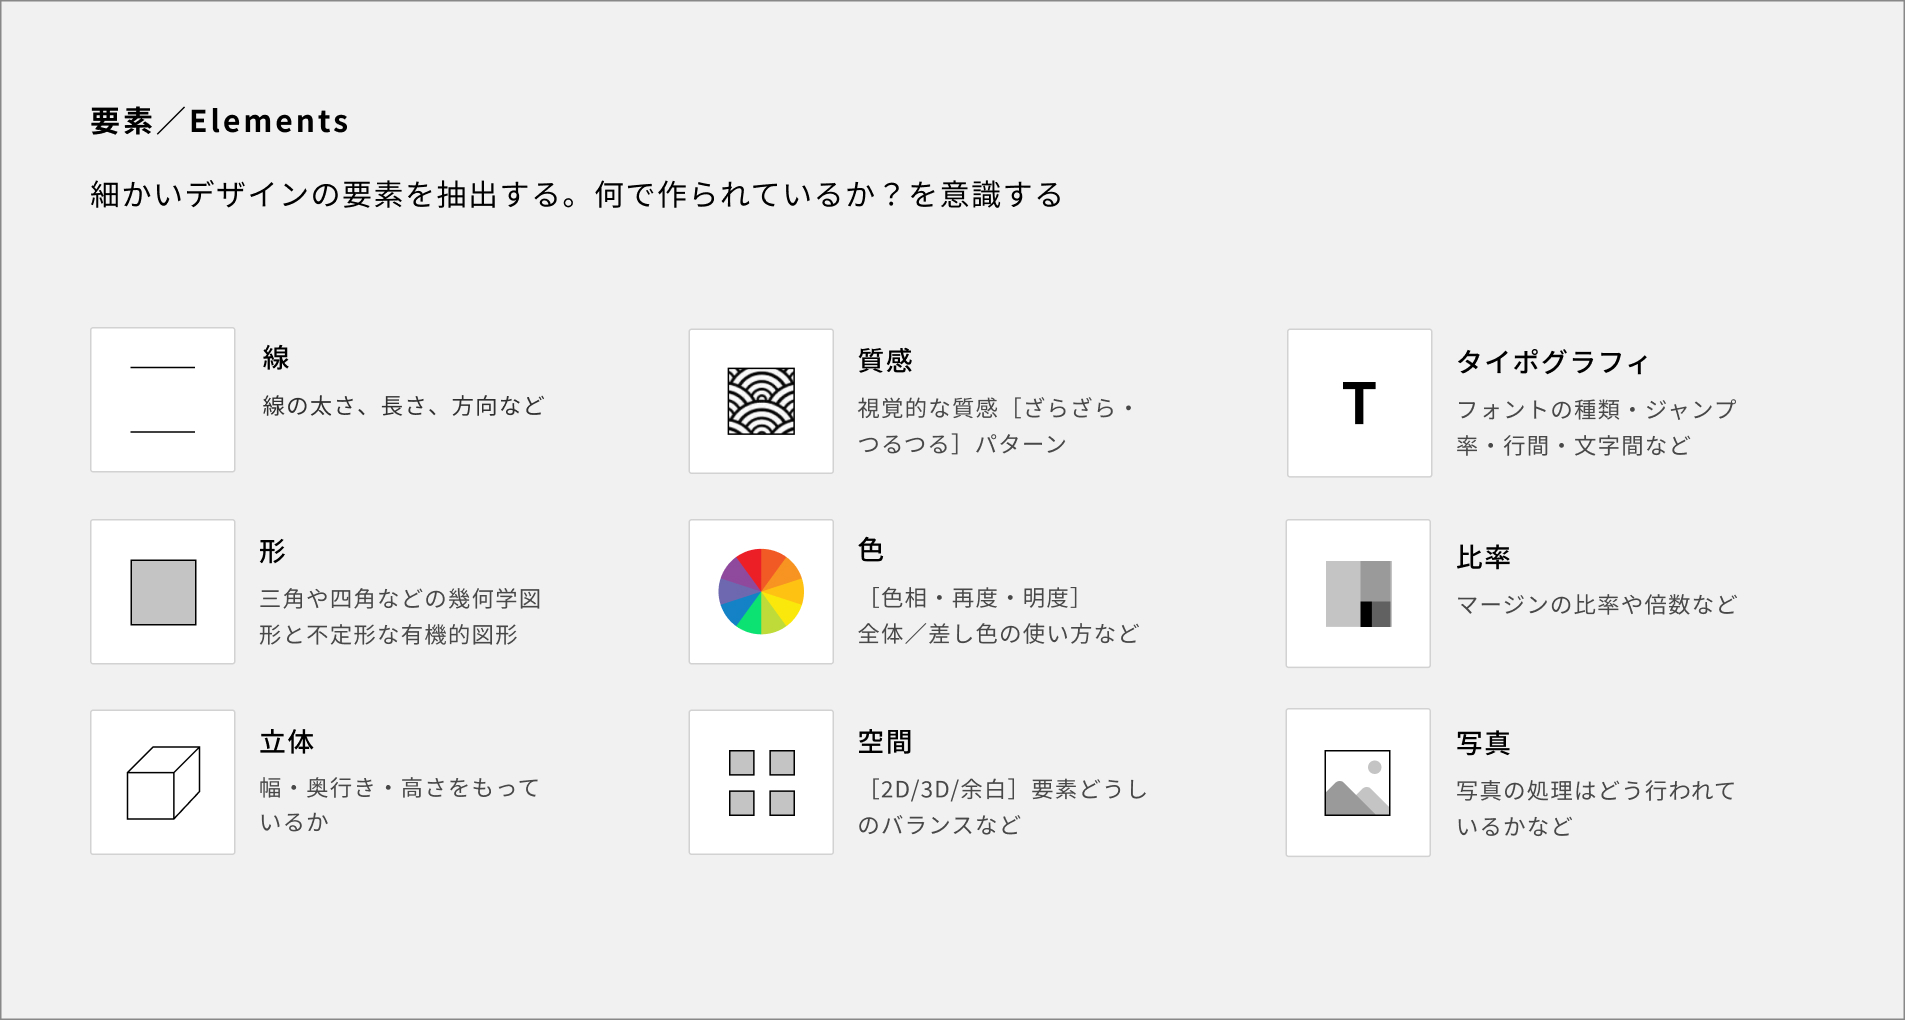The width and height of the screenshot is (1905, 1021).
Task: Click the two horizontal lines icon
Action: (x=163, y=400)
